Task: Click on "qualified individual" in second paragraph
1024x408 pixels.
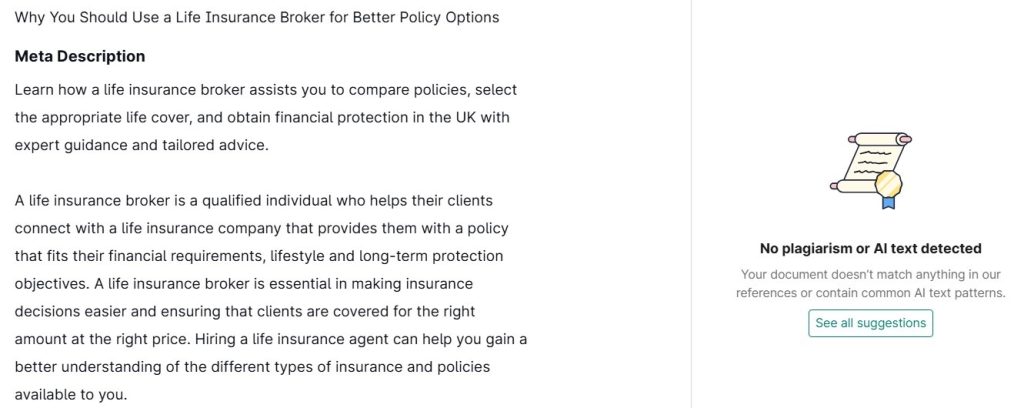Action: point(266,200)
